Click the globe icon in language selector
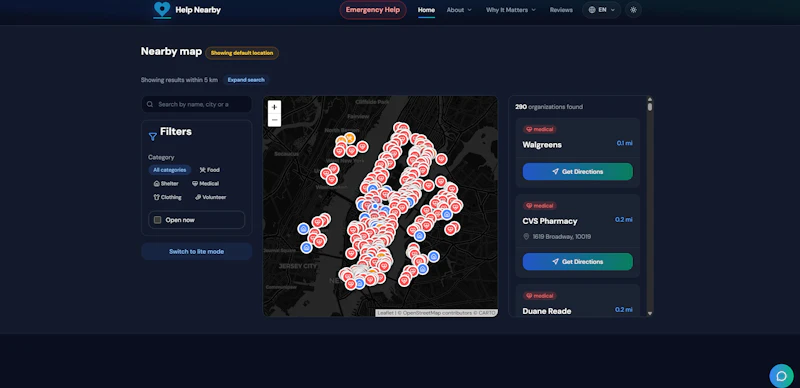 click(592, 10)
